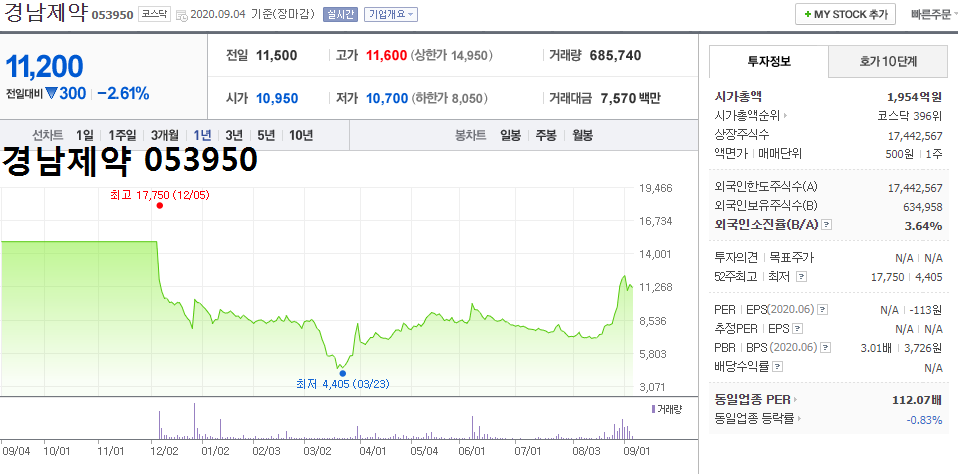Click the 상장주식수 value 17,442,567

point(915,135)
